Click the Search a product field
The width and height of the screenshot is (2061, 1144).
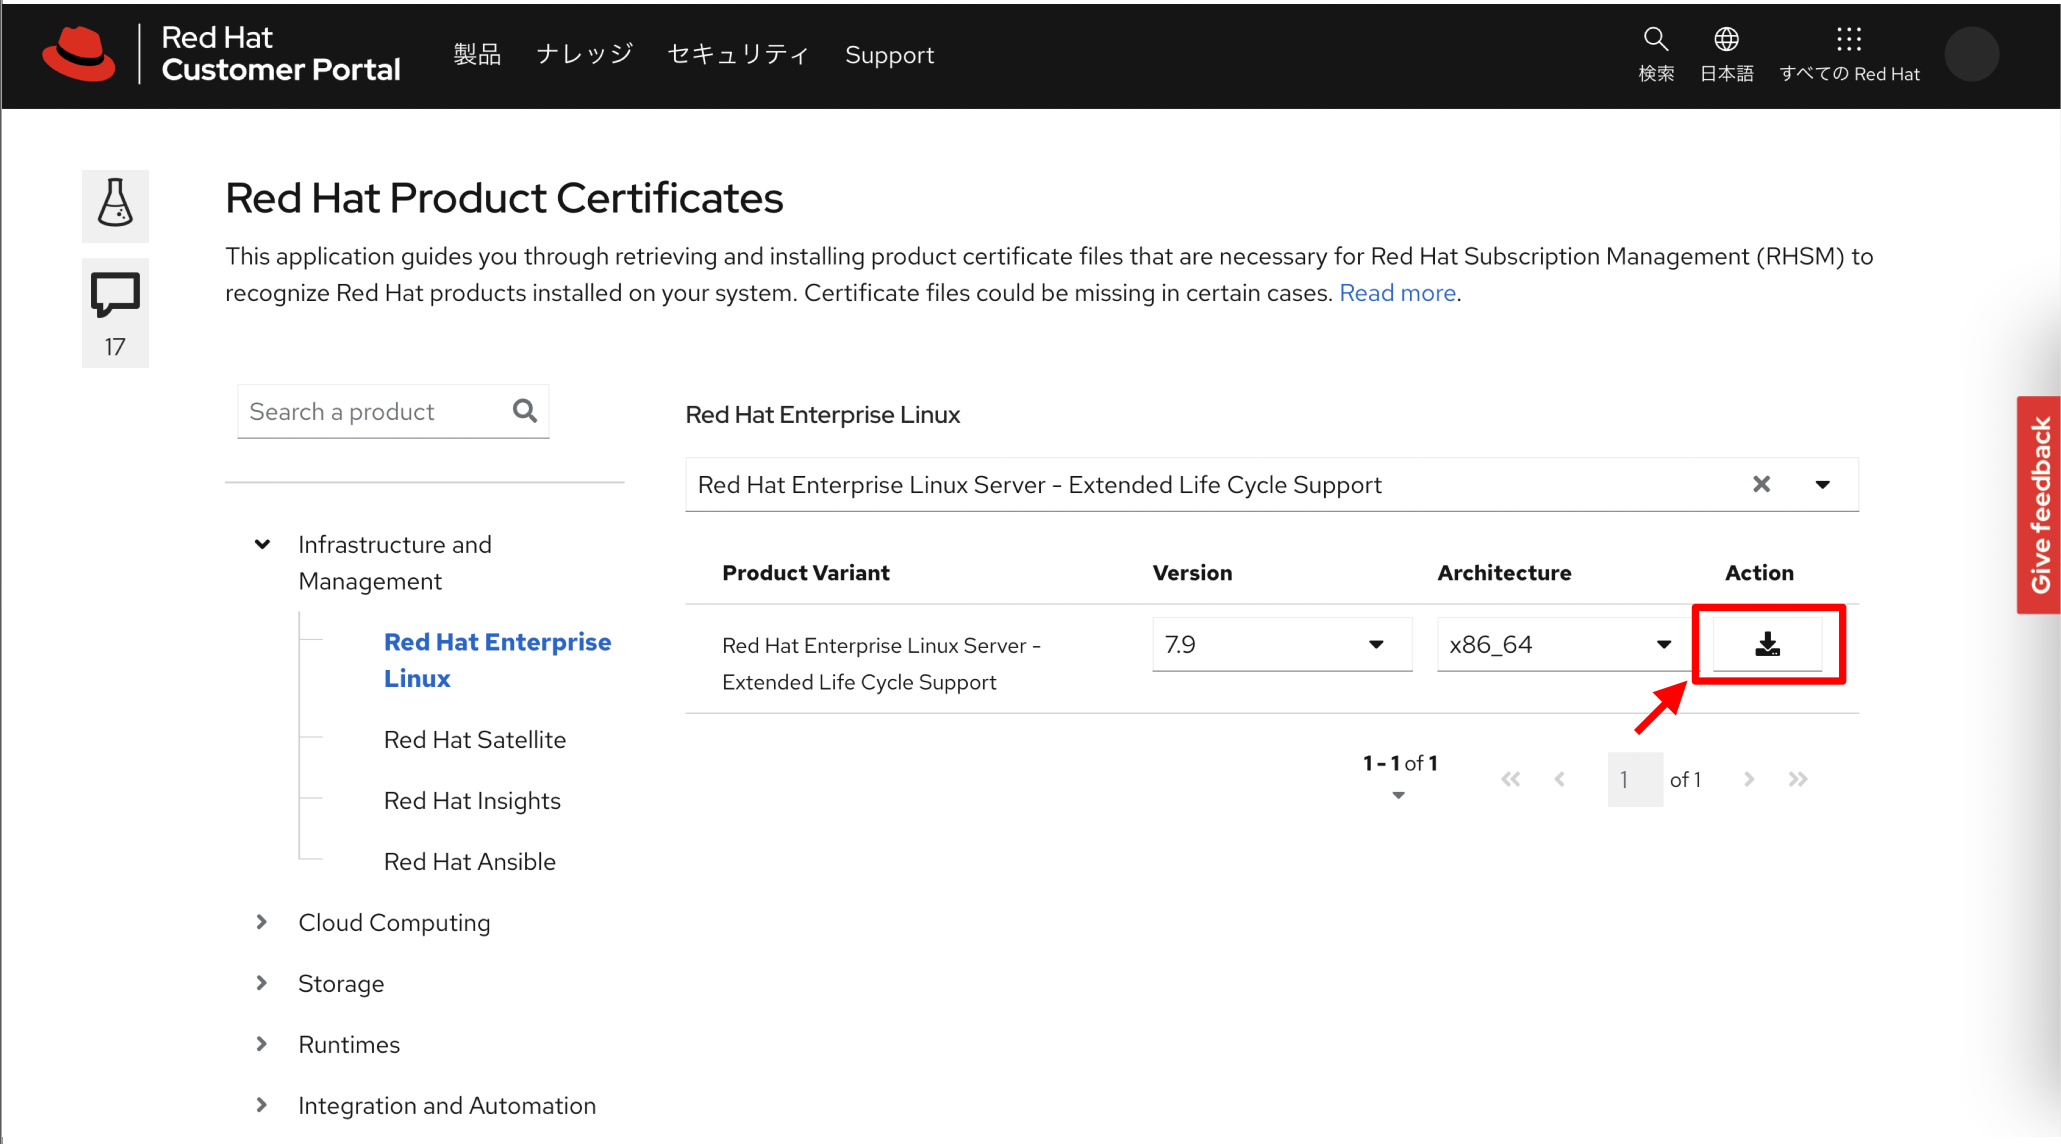[375, 412]
